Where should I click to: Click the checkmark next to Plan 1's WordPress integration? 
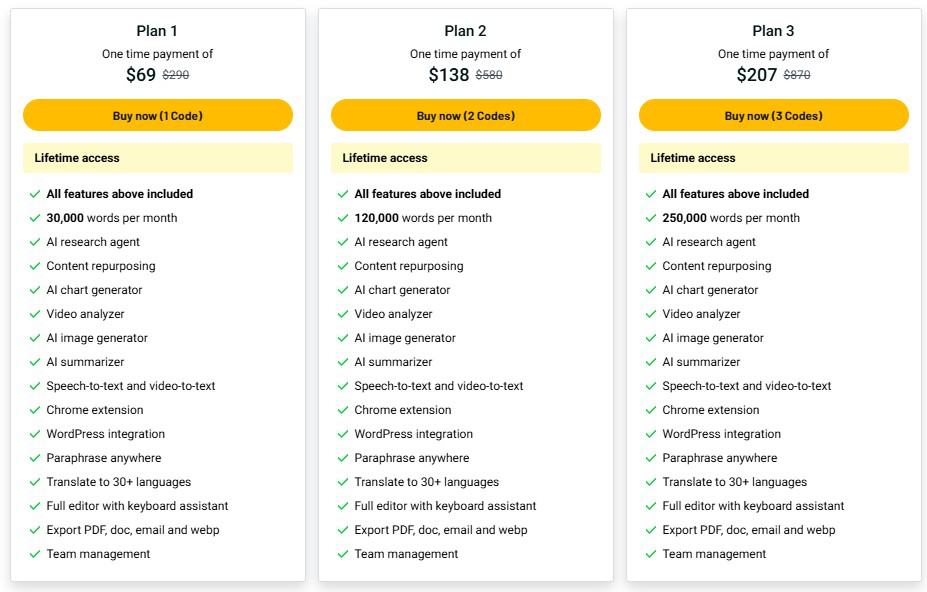(34, 434)
